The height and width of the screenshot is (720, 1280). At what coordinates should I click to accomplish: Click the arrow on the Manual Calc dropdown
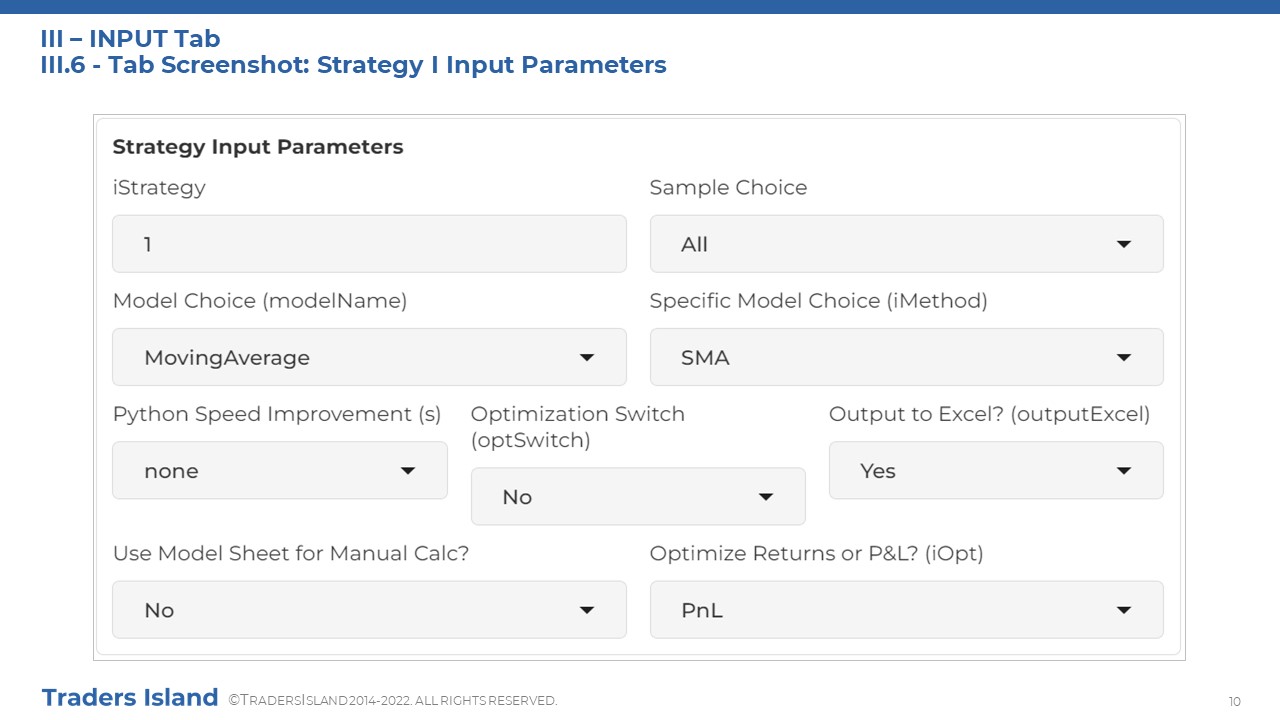(587, 610)
